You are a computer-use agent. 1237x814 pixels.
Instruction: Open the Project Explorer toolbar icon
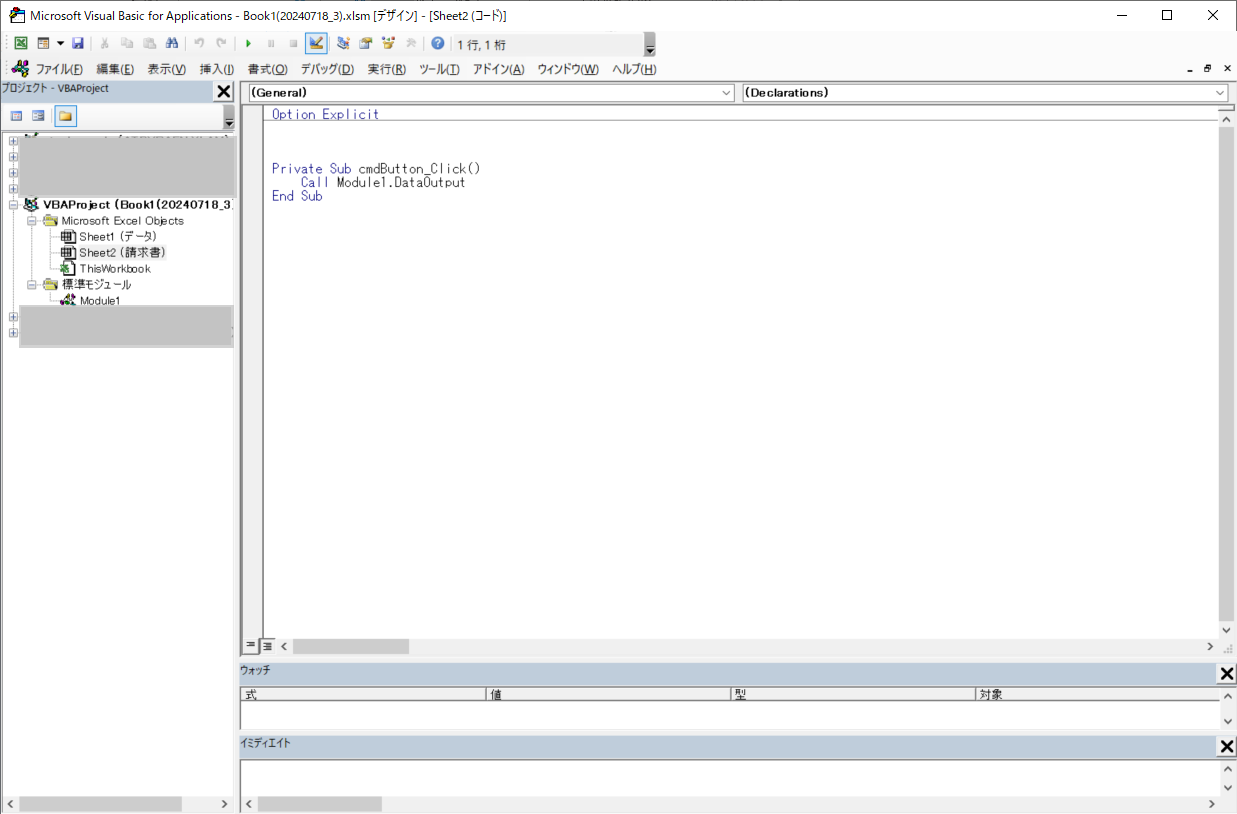click(x=343, y=44)
